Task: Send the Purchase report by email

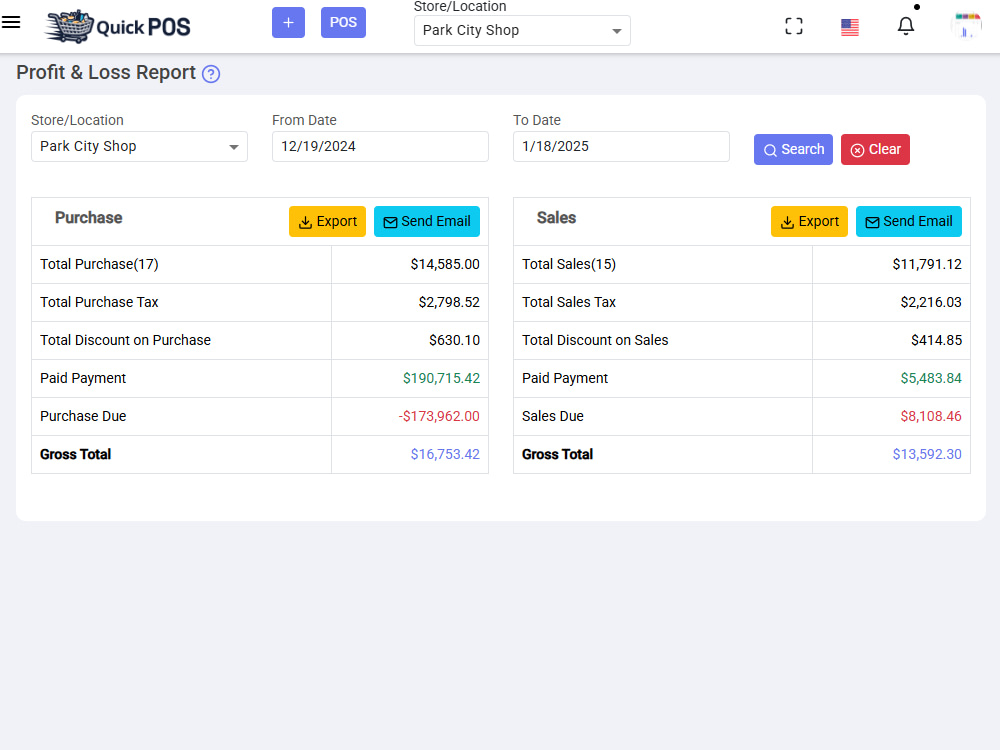Action: coord(427,221)
